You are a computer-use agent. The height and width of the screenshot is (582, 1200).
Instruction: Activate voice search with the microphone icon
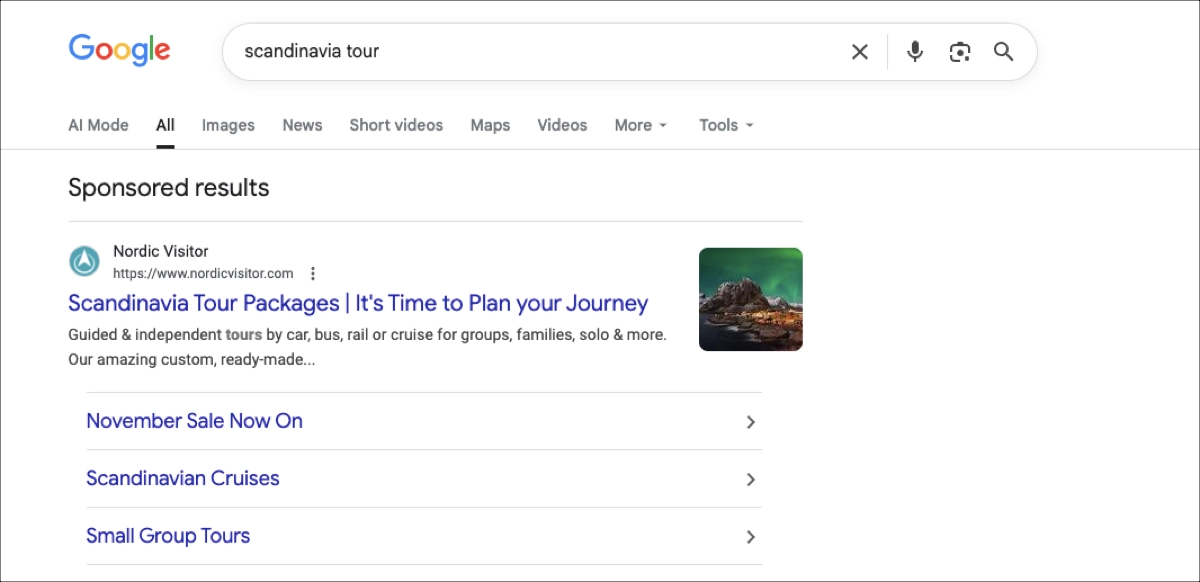[x=914, y=51]
